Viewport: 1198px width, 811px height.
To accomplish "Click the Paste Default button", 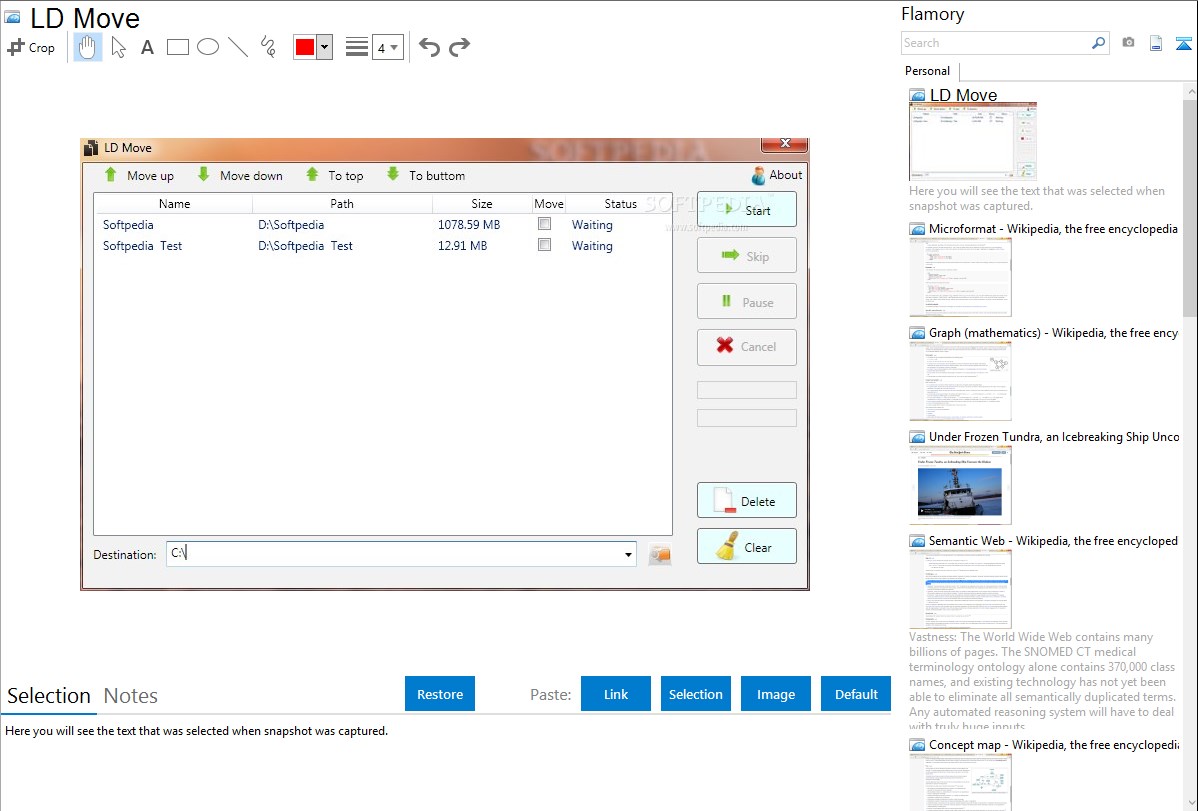I will (856, 693).
